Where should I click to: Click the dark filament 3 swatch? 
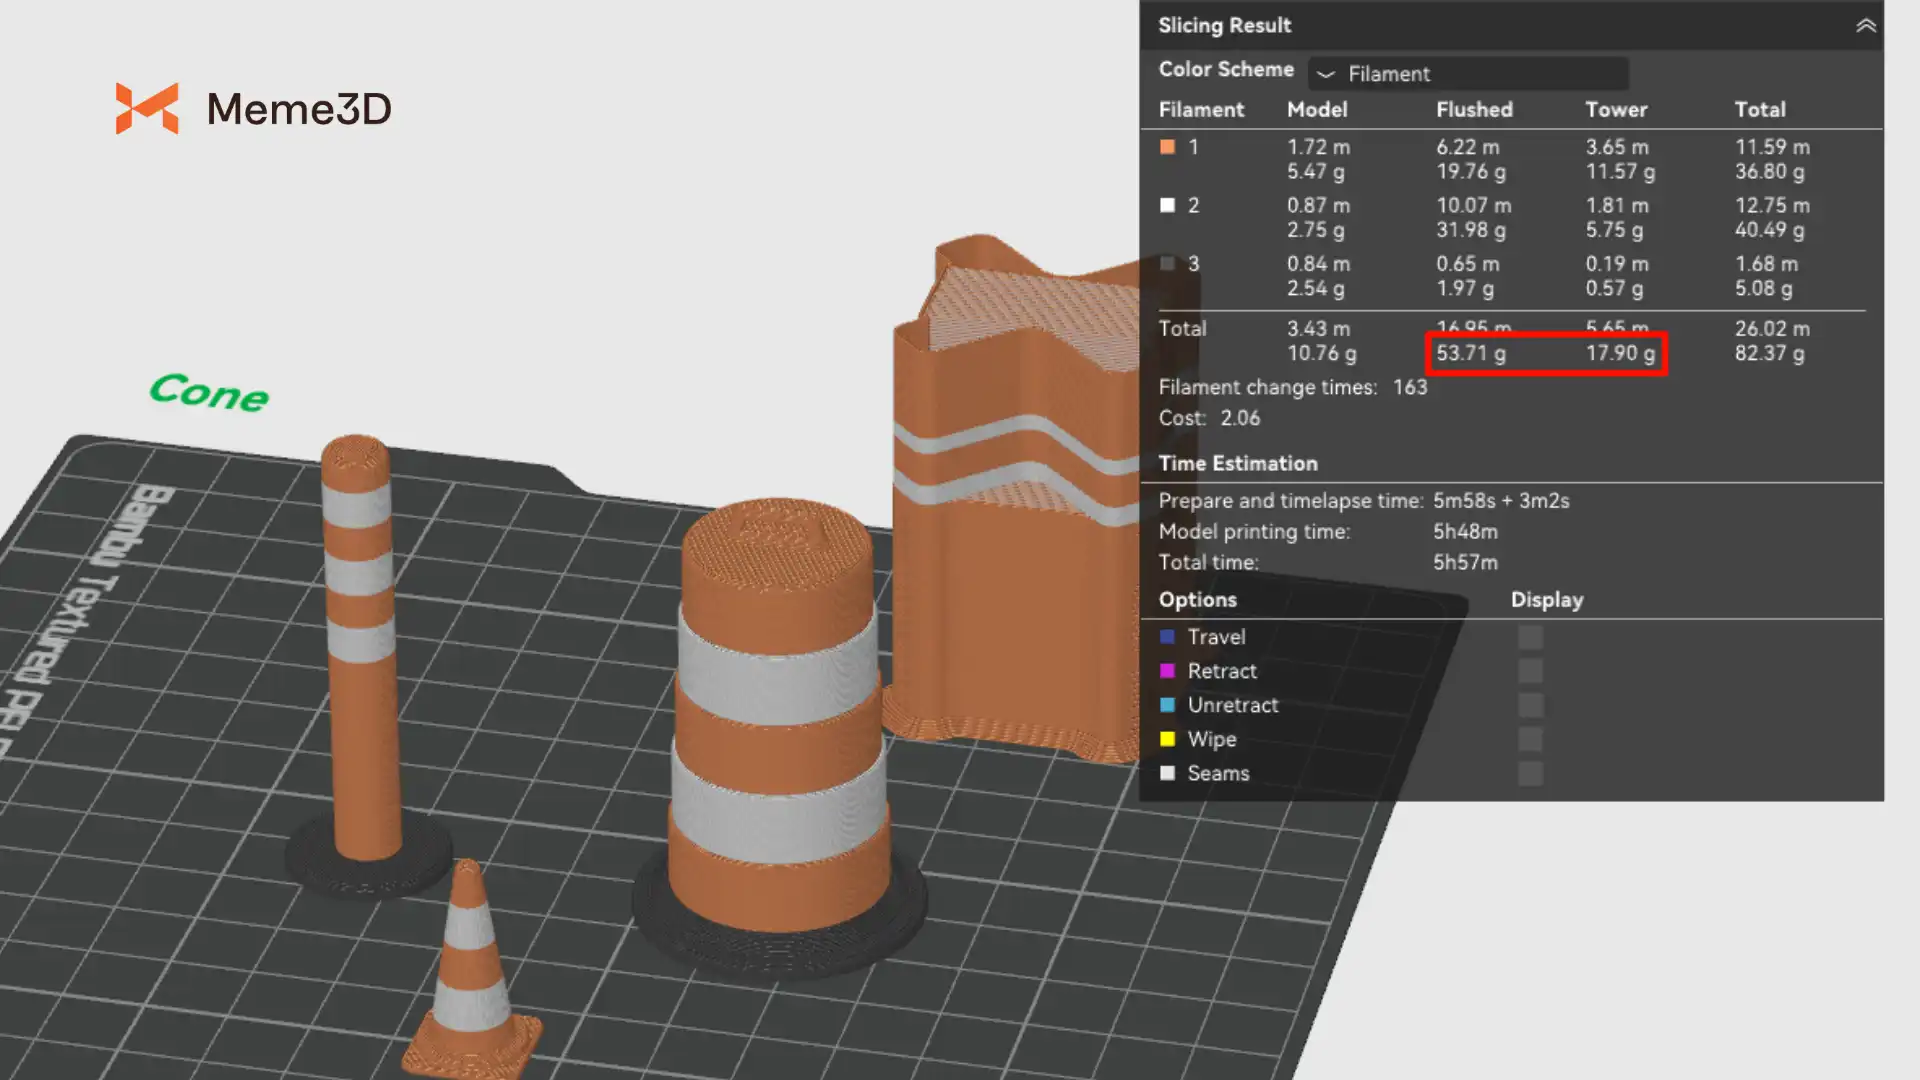tap(1167, 264)
